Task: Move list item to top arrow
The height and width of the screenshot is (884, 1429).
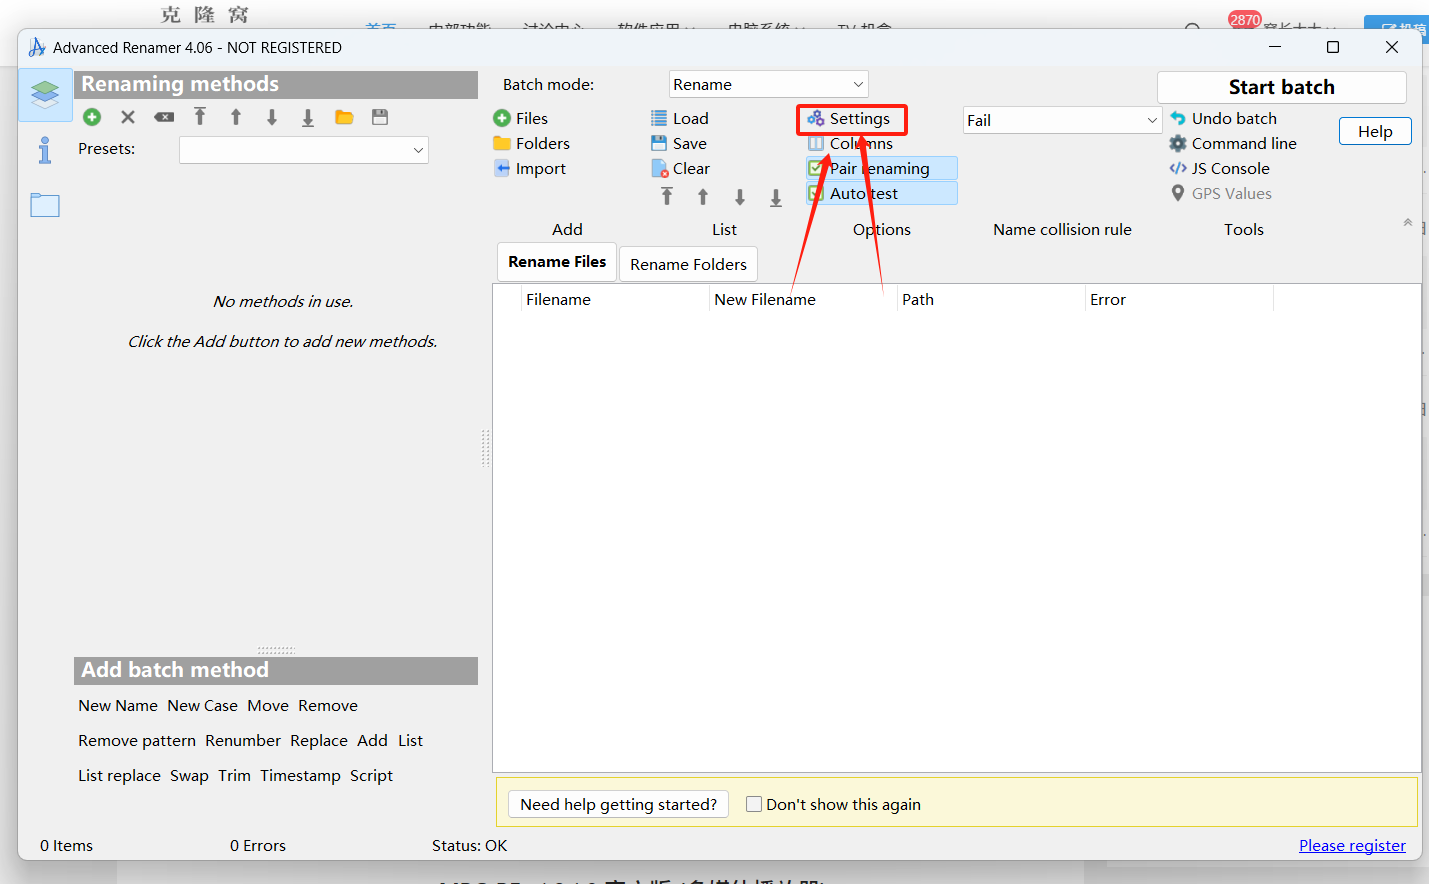Action: 667,197
